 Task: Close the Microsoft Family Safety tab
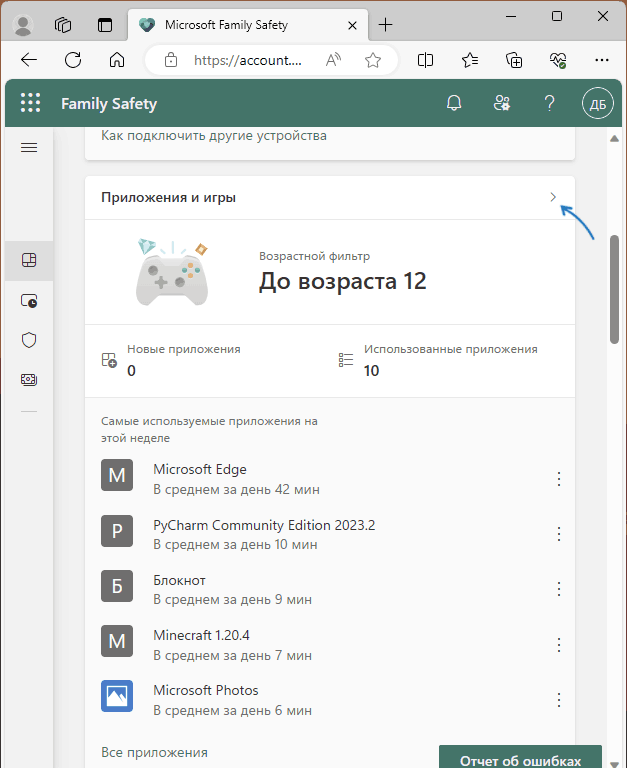click(x=352, y=25)
